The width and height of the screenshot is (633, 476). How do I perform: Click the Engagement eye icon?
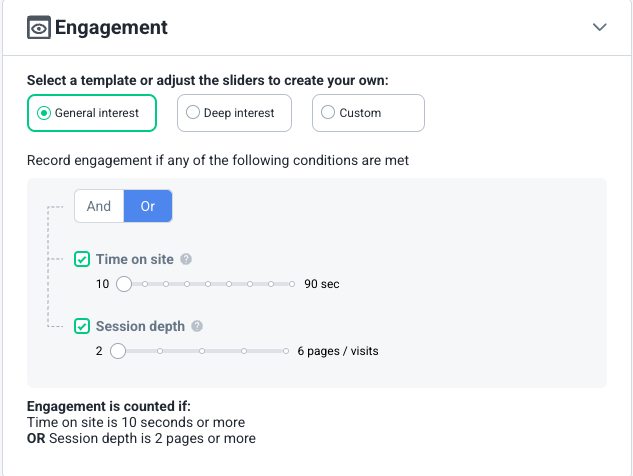(39, 27)
